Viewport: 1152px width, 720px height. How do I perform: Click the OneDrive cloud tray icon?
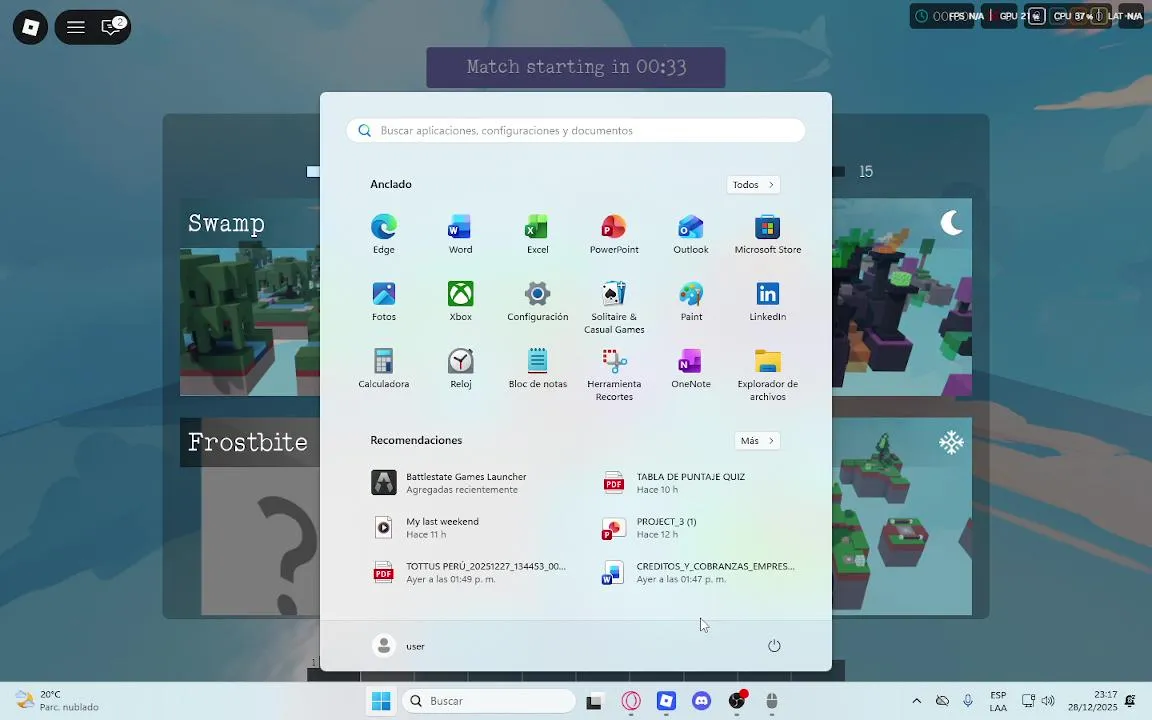(942, 701)
